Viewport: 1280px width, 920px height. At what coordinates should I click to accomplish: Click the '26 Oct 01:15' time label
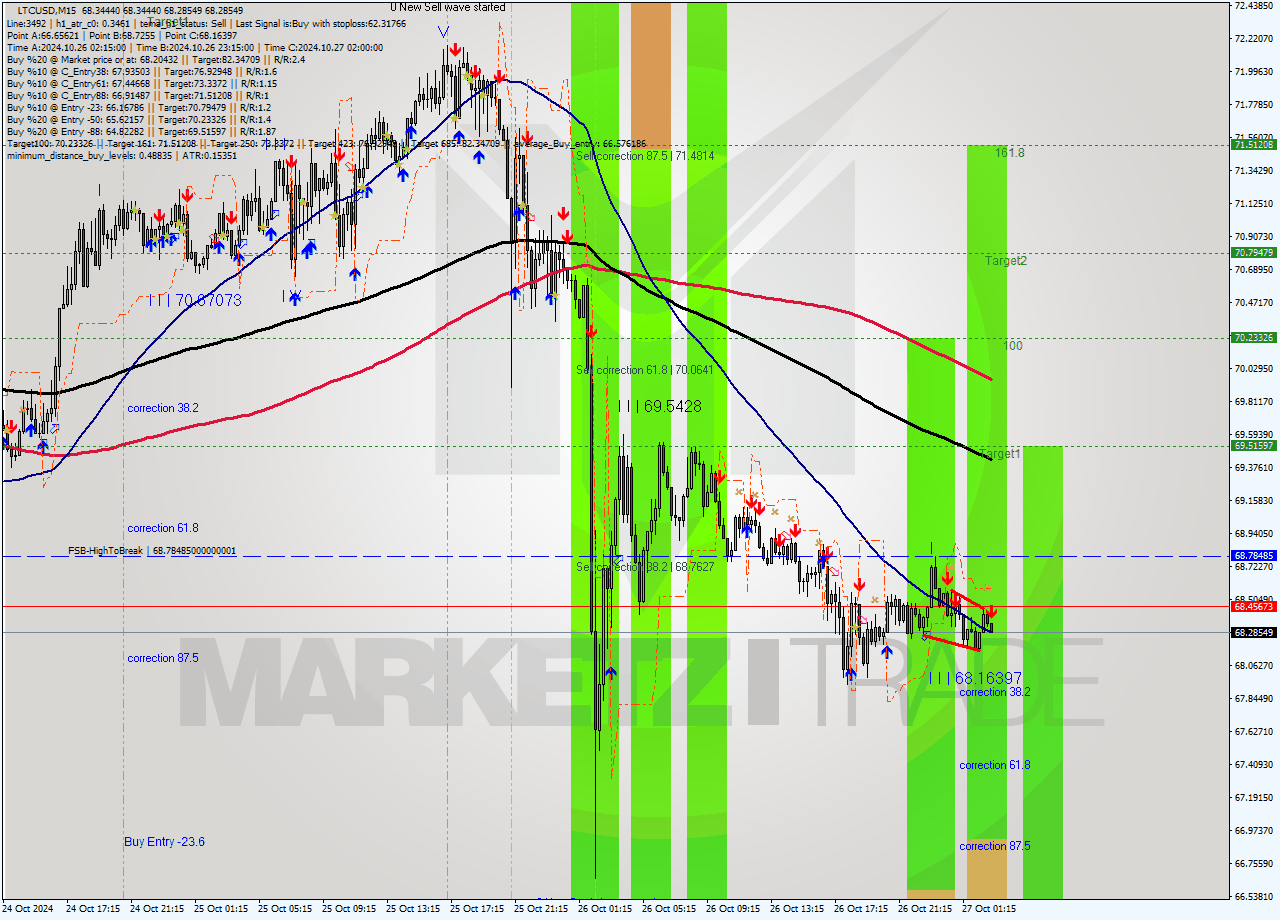(x=605, y=909)
